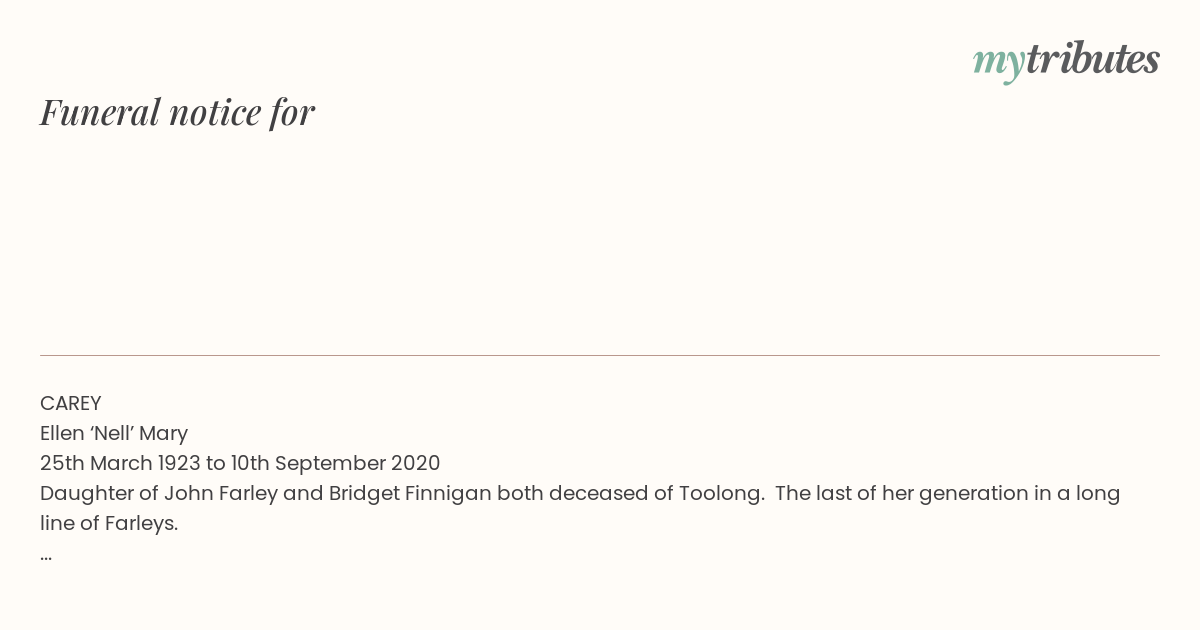The width and height of the screenshot is (1200, 630).
Task: Click the words "Daughter of" in the notice
Action: click(98, 493)
